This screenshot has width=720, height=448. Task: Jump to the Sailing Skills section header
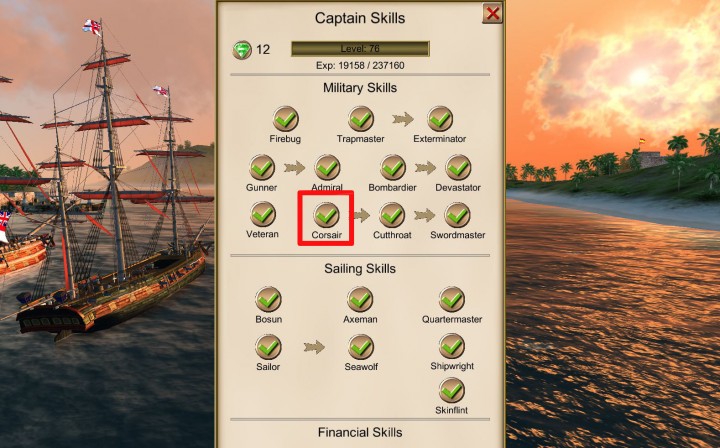(x=360, y=269)
